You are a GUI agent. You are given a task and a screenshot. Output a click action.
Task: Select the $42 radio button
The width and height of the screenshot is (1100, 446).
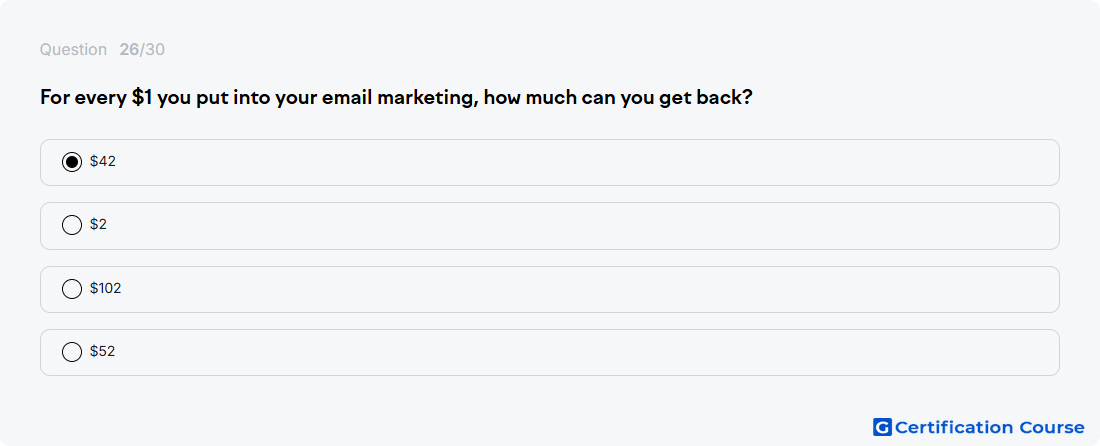coord(72,162)
